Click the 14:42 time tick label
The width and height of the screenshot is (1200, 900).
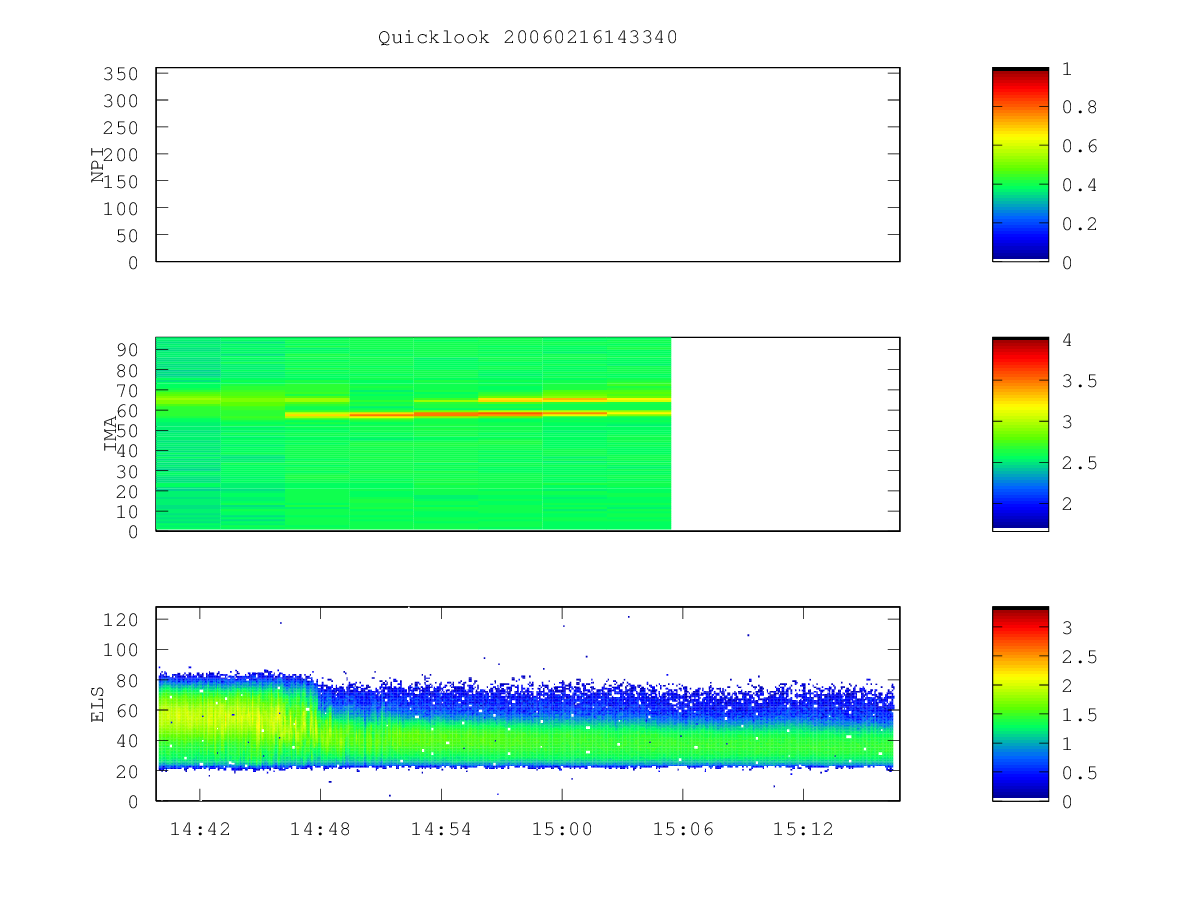click(x=200, y=829)
